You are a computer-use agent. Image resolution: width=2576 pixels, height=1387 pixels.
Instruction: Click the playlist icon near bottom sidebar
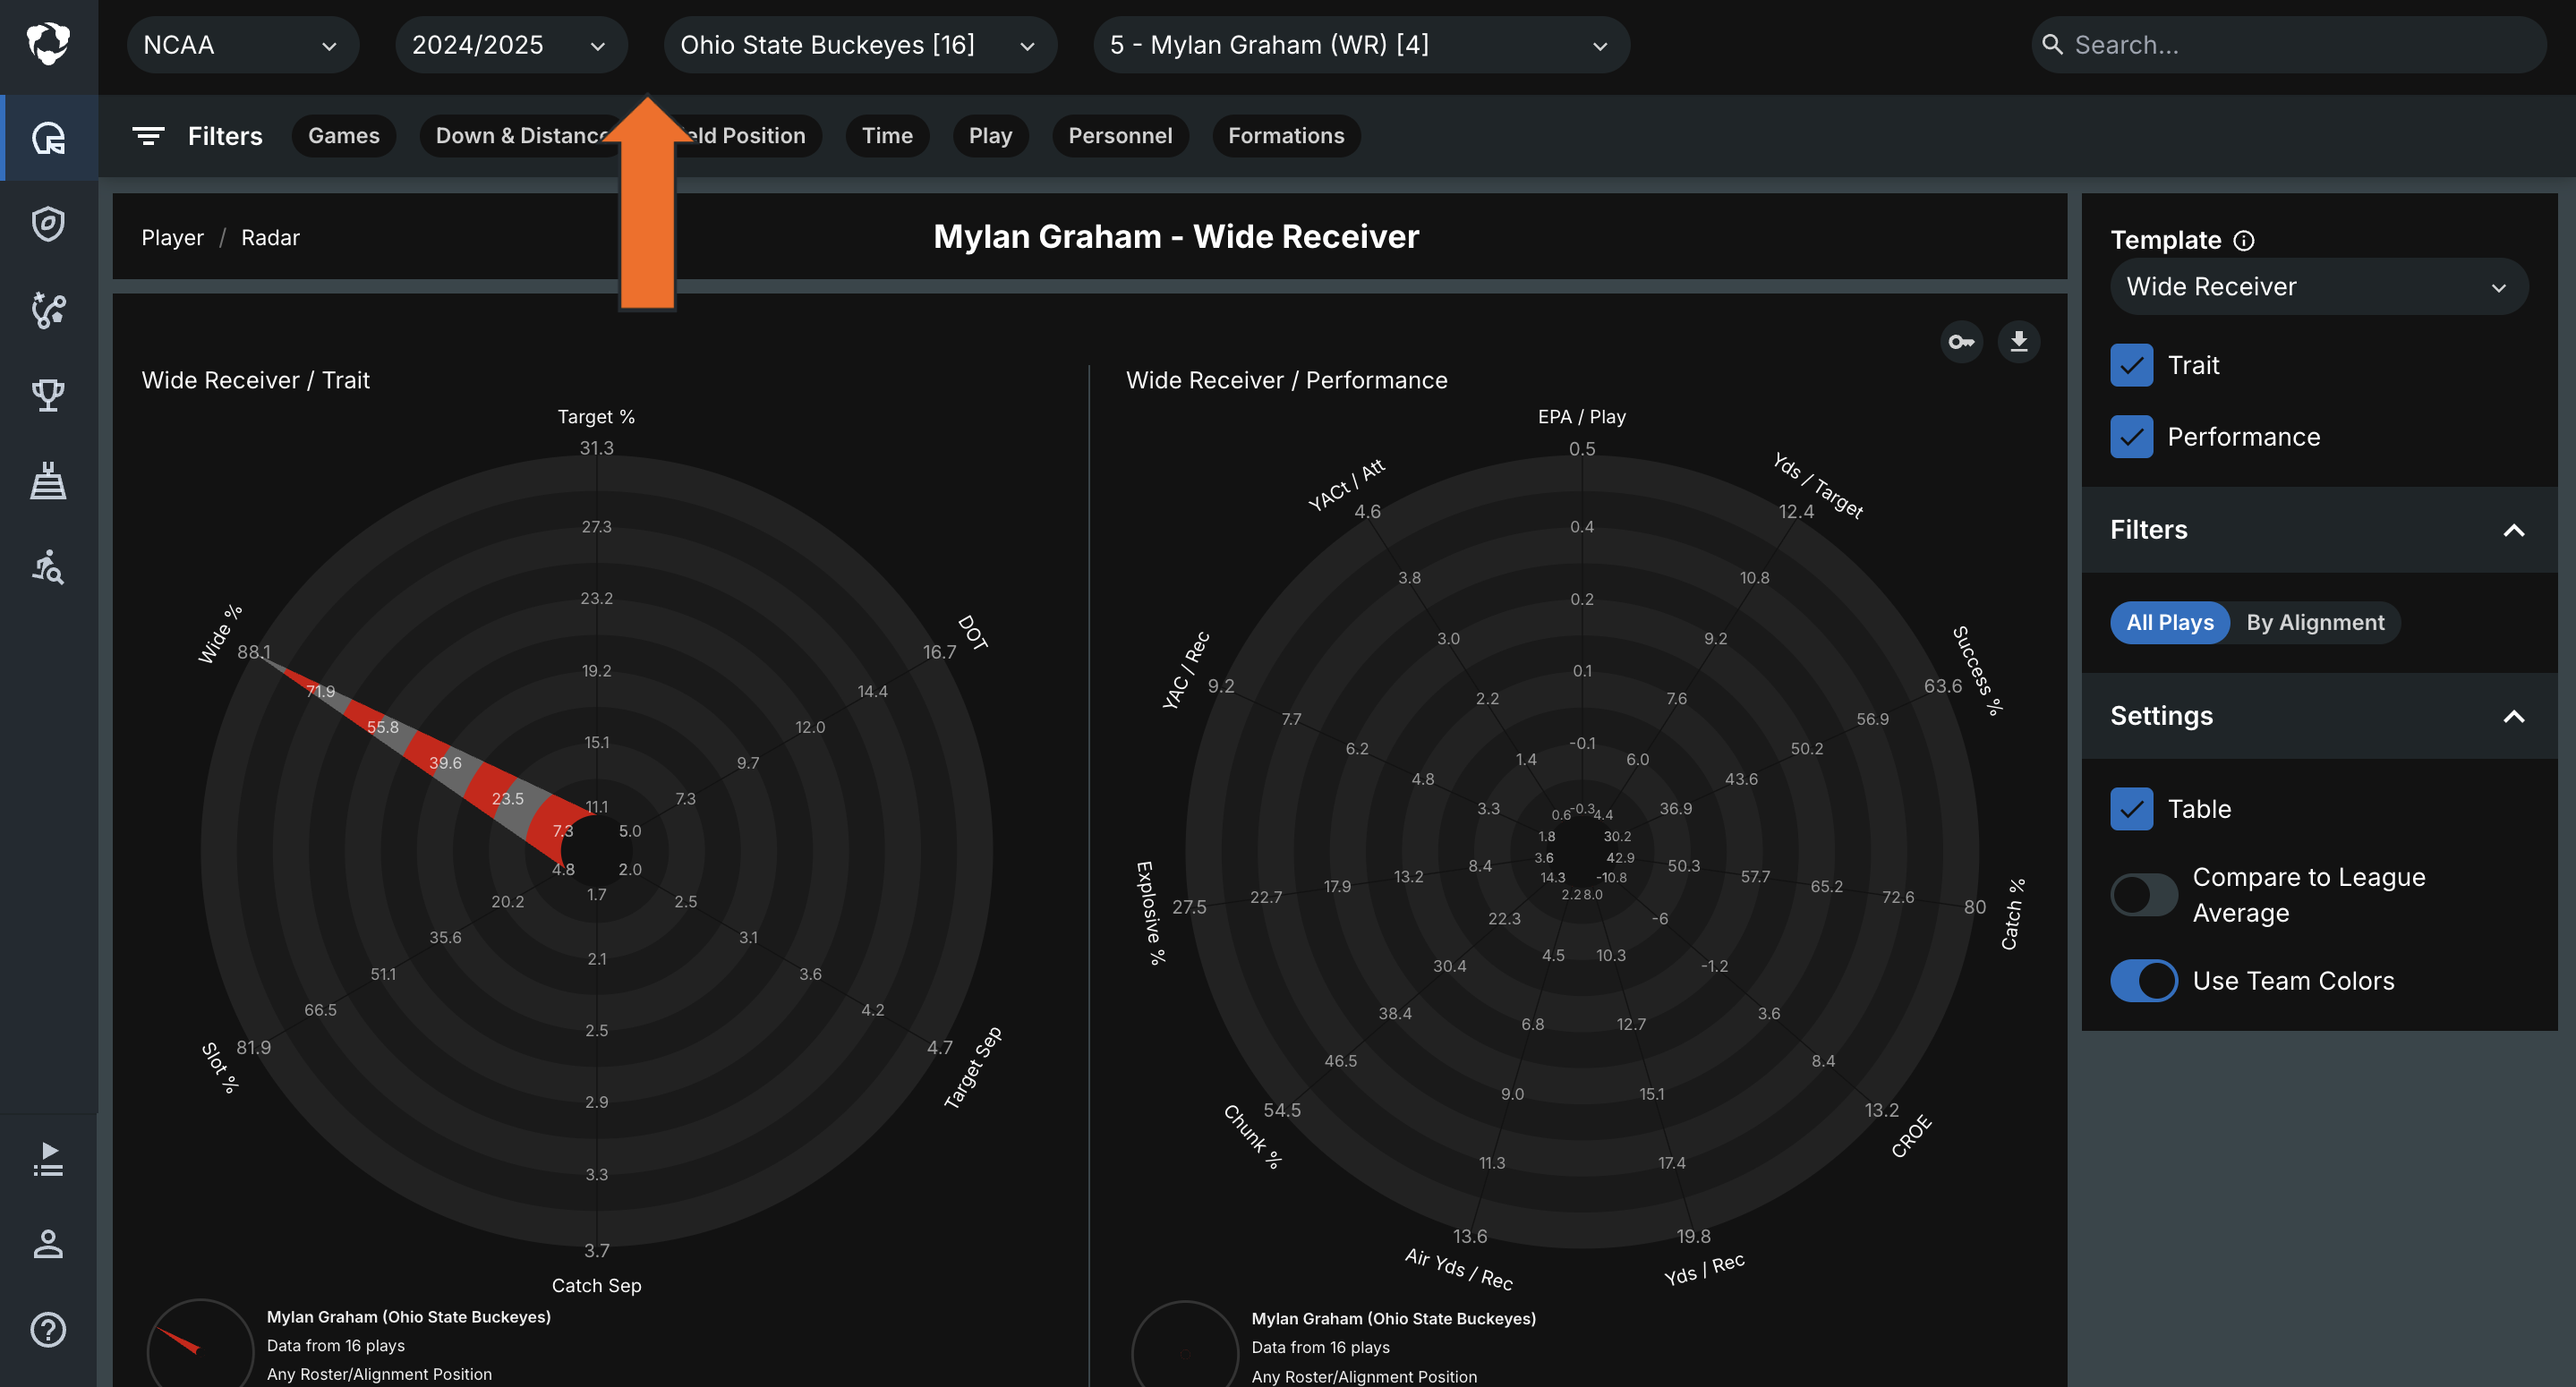tap(48, 1159)
